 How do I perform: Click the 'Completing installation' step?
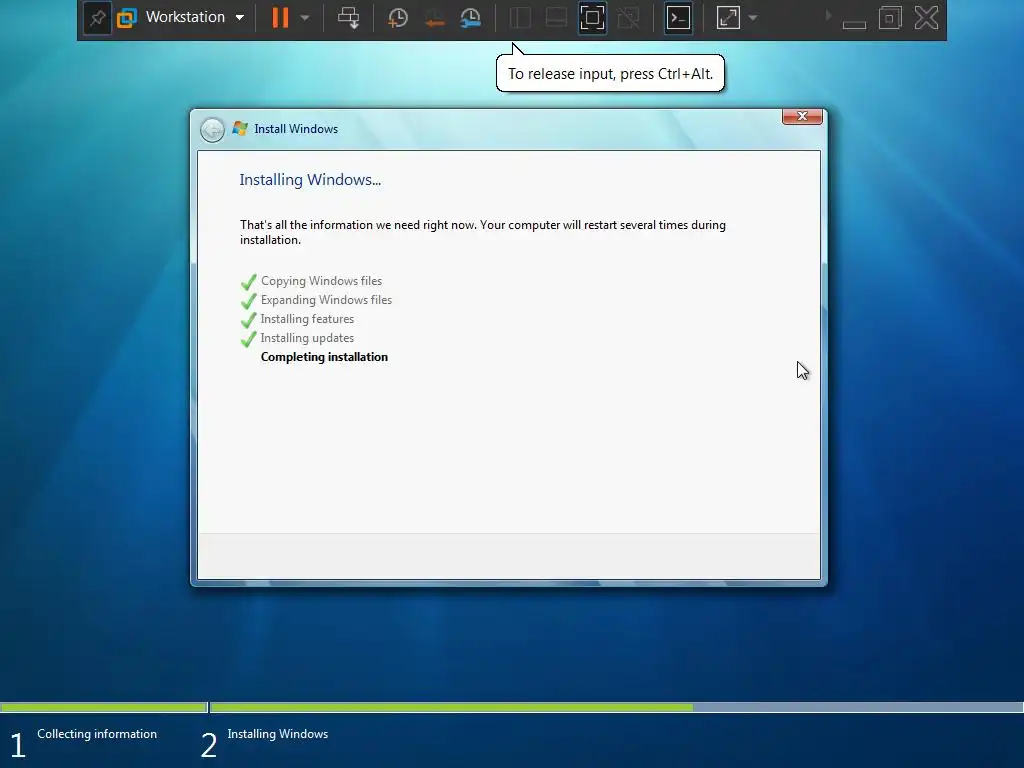tap(324, 357)
